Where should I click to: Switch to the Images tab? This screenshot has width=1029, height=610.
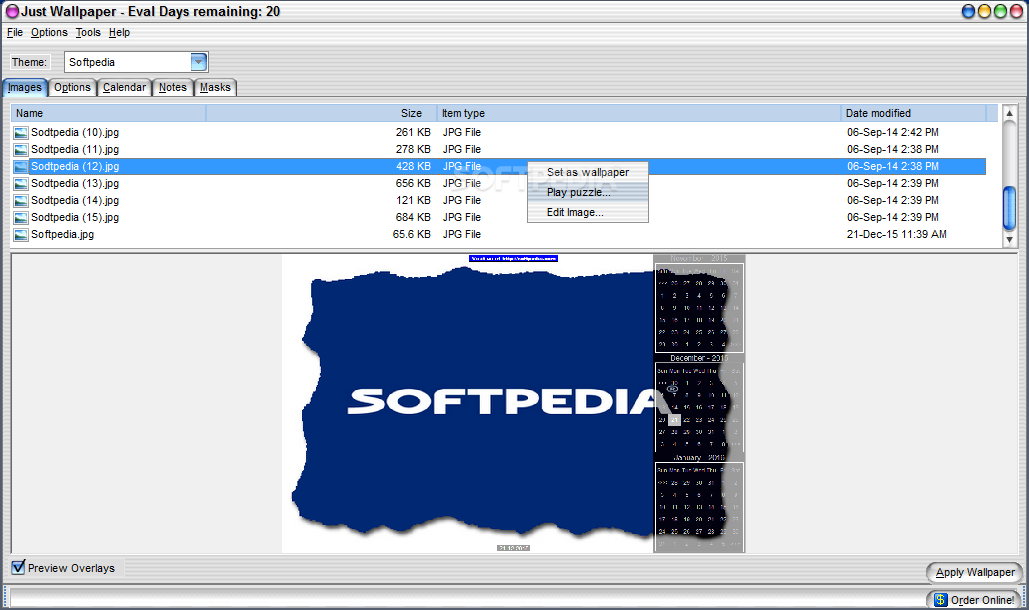25,88
